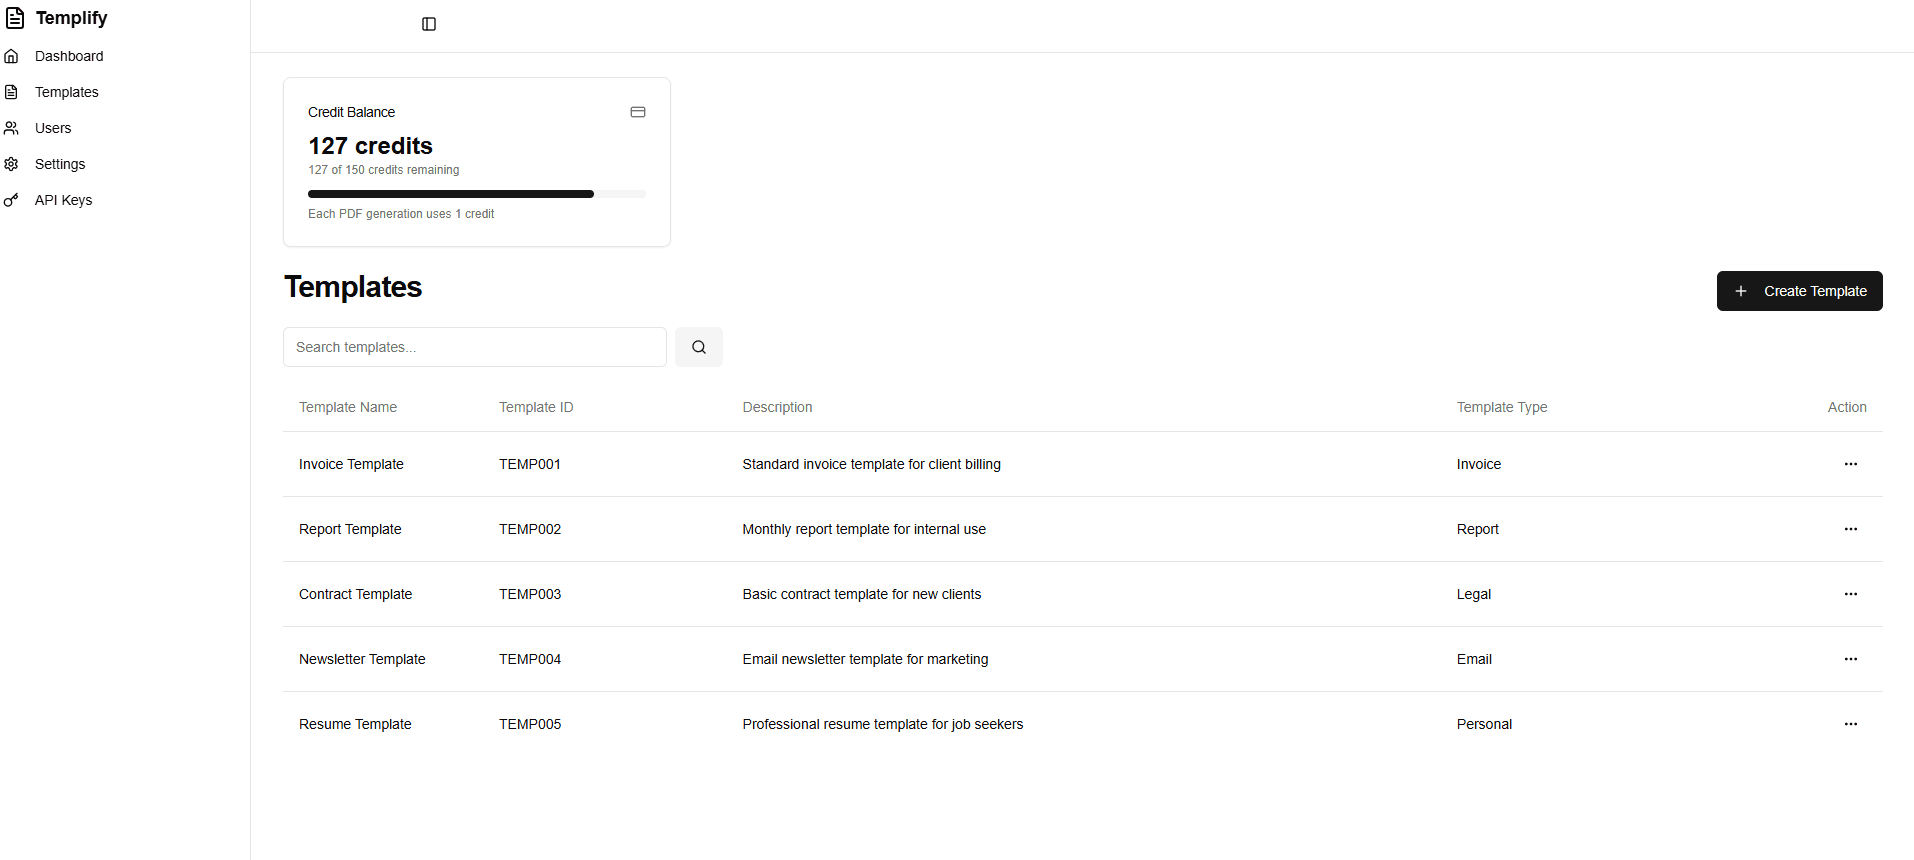Click 'Standard invoice template for client billing'
Screen dimensions: 1914x860
click(x=871, y=464)
